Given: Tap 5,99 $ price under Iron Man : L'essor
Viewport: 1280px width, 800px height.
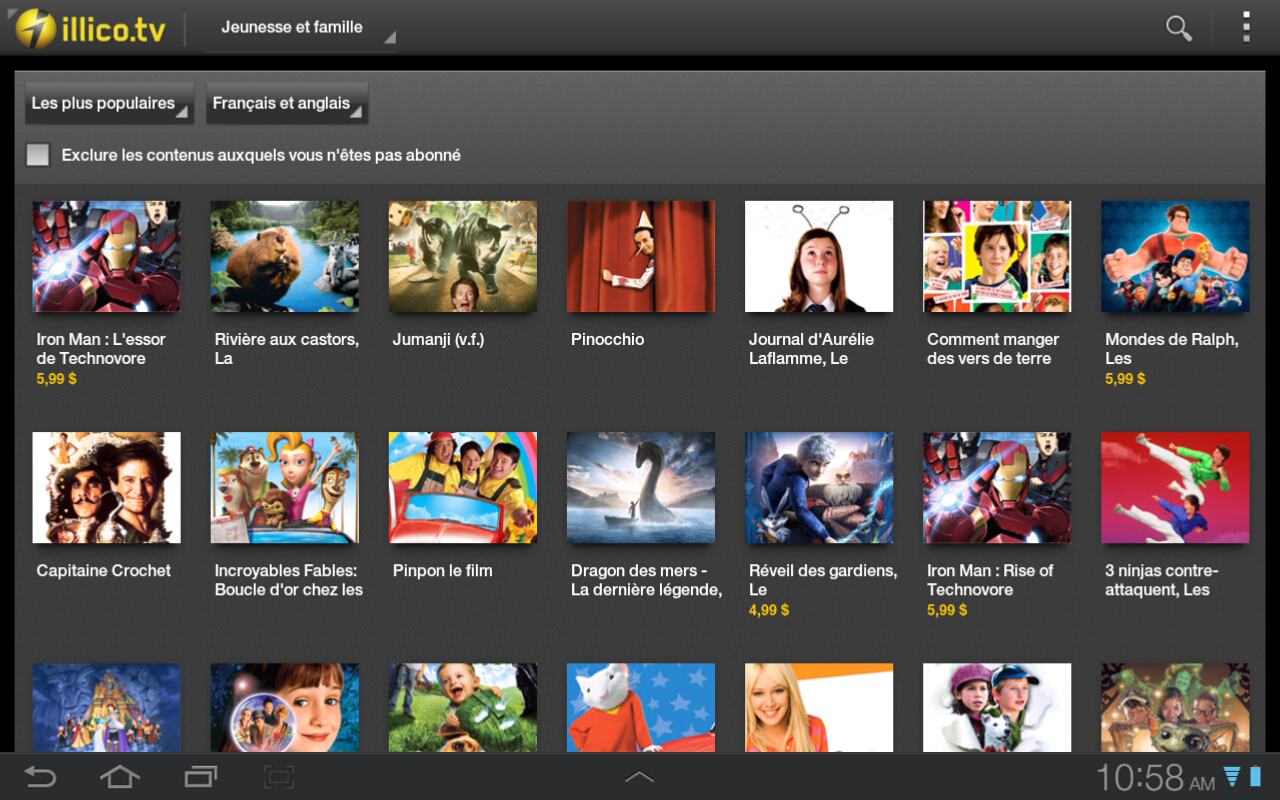Looking at the screenshot, I should 57,379.
